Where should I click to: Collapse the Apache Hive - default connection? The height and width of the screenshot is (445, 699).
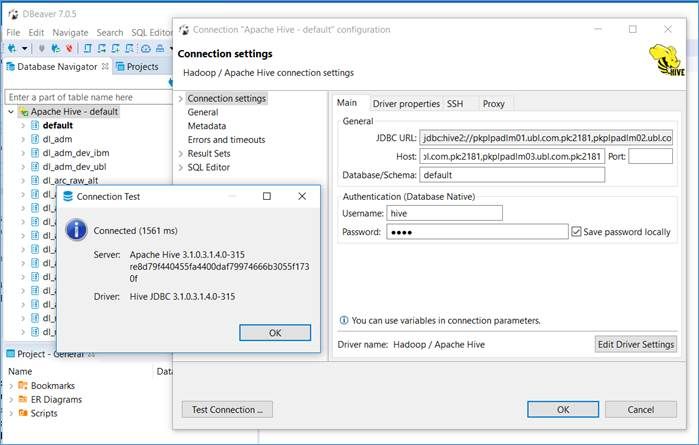pos(11,112)
